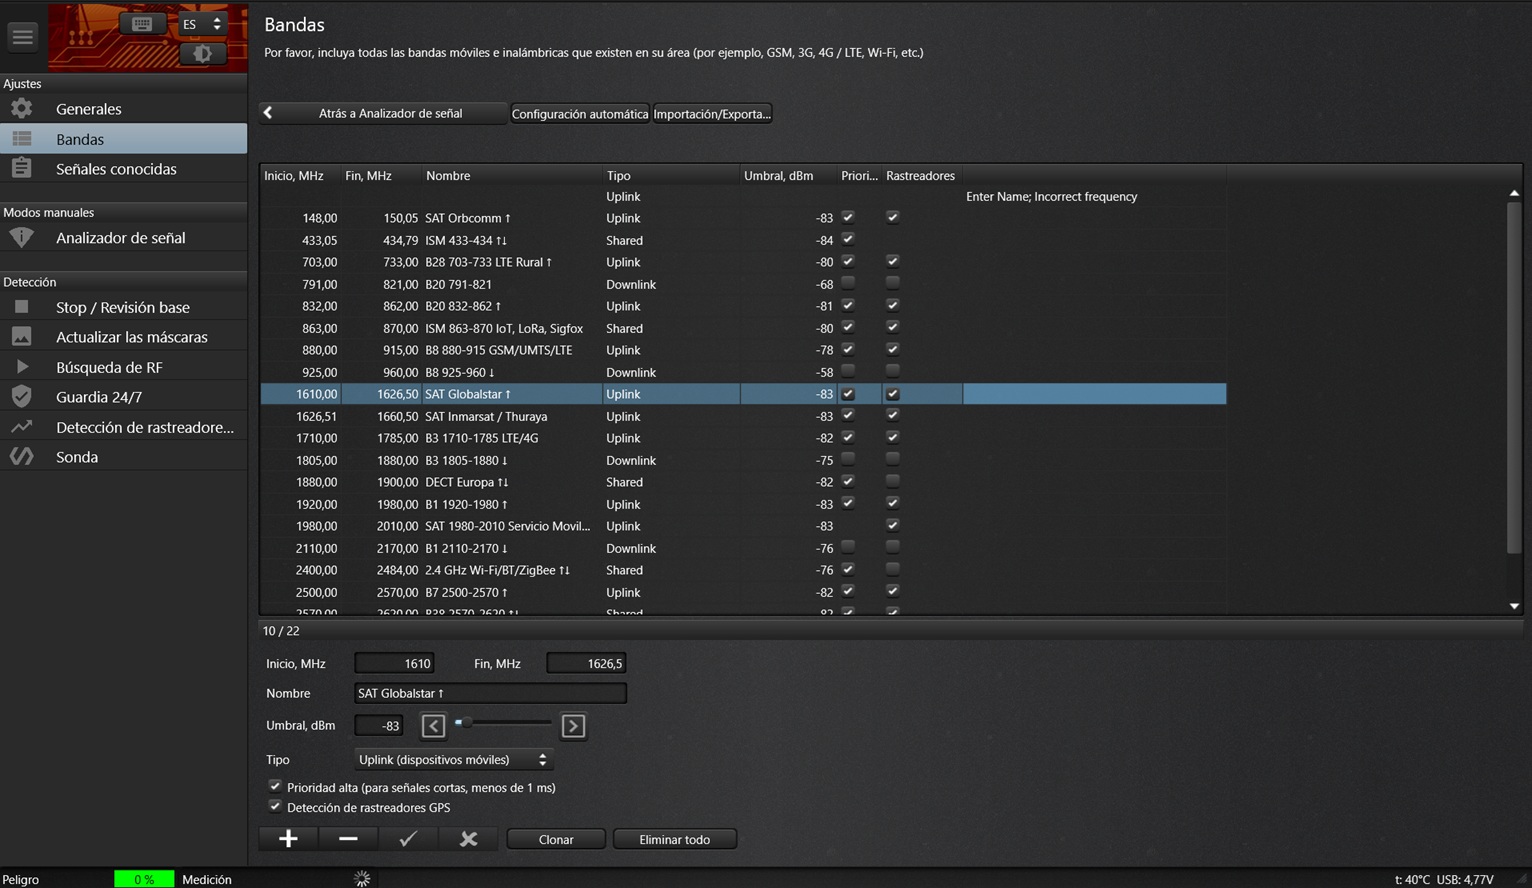The image size is (1532, 888).
Task: Select the ISM 433-434 band row
Action: 743,240
